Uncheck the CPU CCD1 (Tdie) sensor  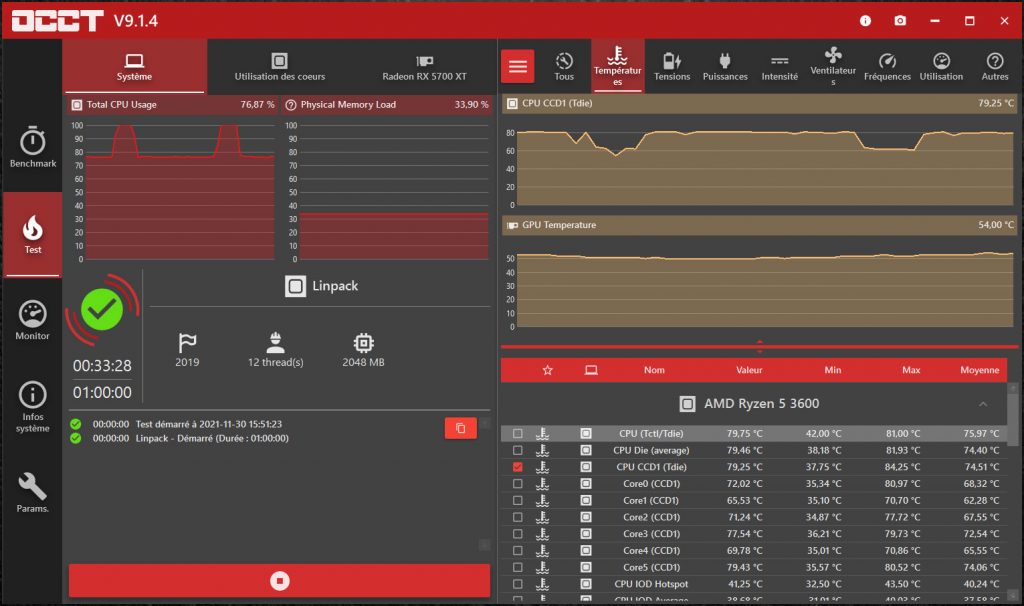[x=518, y=466]
